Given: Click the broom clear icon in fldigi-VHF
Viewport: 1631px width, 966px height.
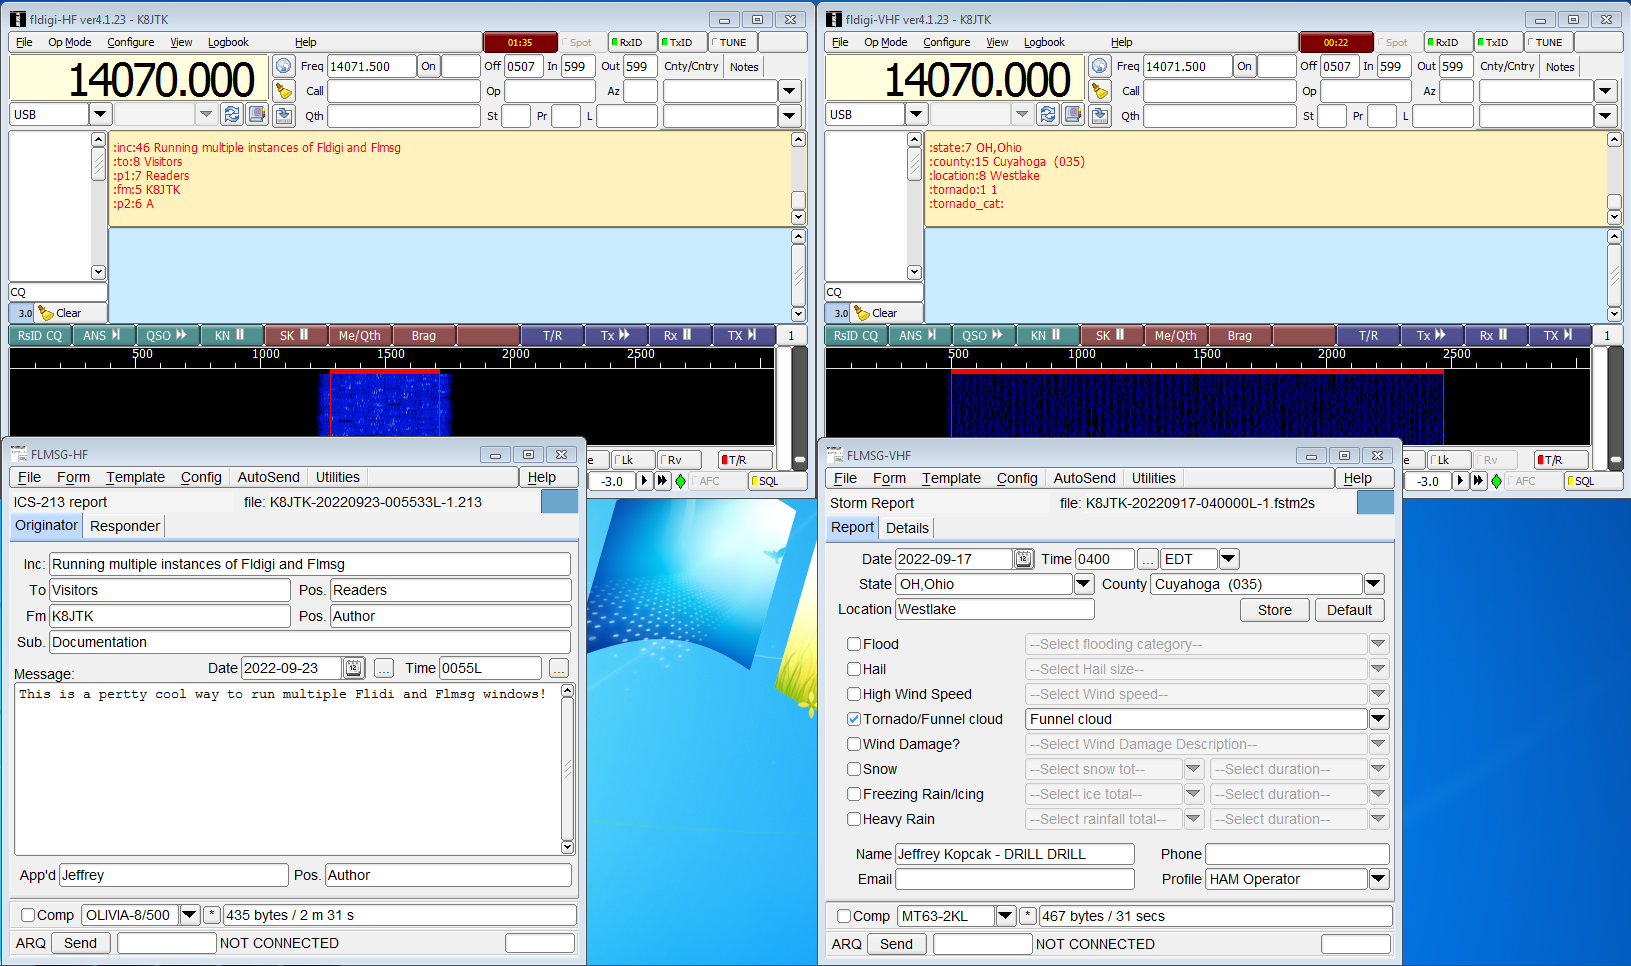Looking at the screenshot, I should click(1100, 91).
